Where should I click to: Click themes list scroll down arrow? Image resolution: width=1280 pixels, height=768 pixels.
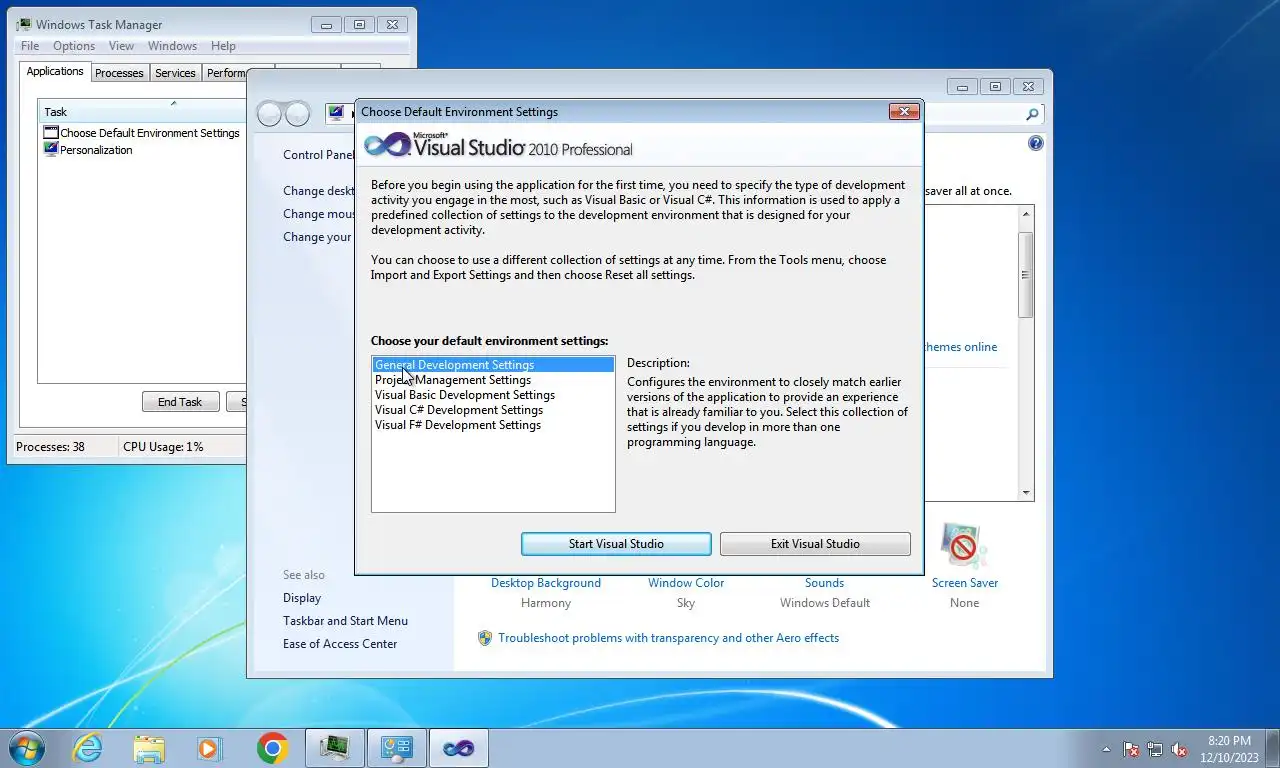pyautogui.click(x=1026, y=493)
